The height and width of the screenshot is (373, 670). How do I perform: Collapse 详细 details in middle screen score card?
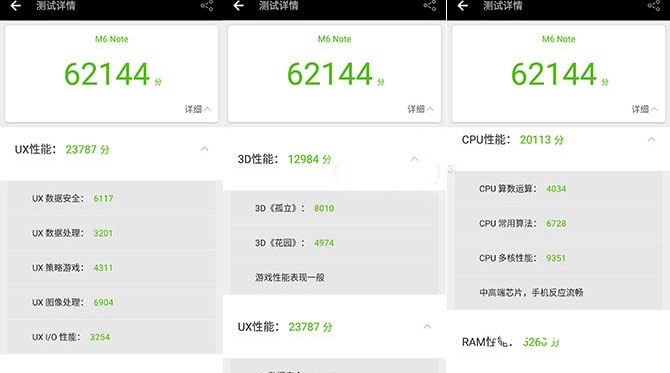tap(421, 109)
